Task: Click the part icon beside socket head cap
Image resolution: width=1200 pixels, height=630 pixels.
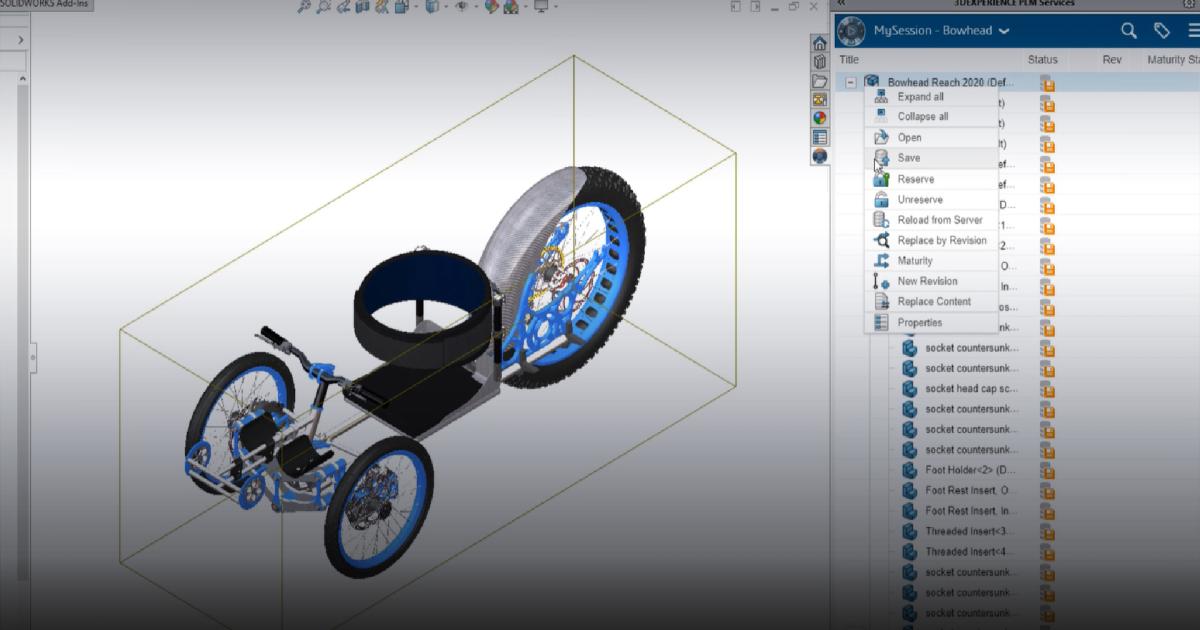Action: coord(909,389)
